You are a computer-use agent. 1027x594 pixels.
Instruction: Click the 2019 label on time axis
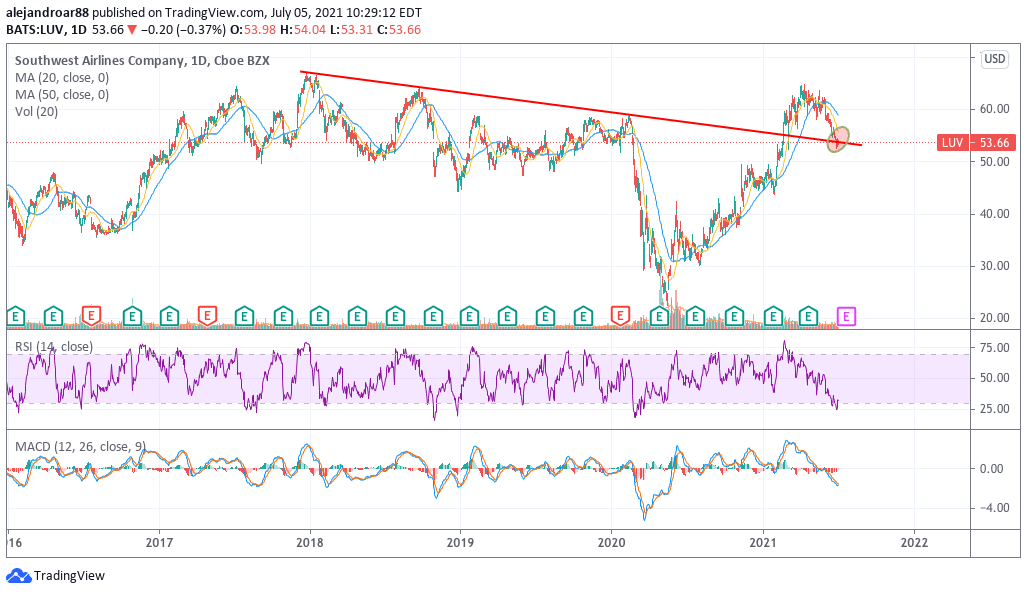460,543
